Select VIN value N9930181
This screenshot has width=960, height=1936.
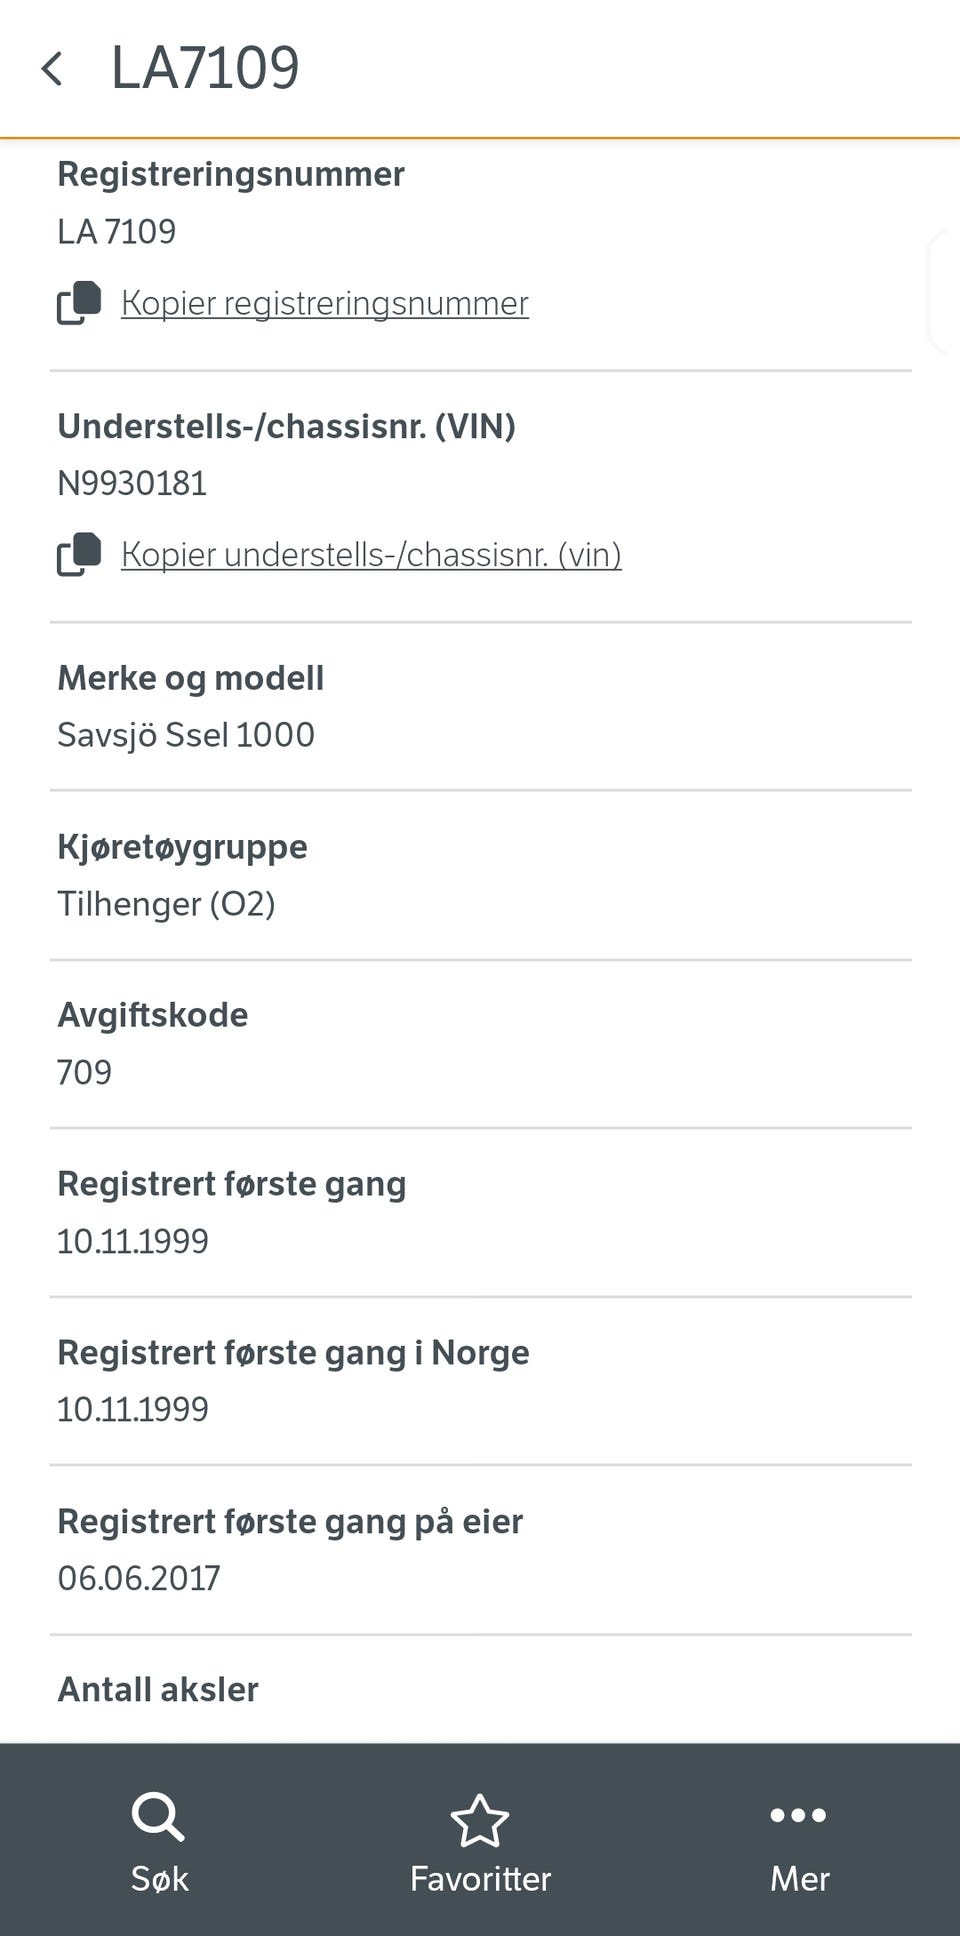pyautogui.click(x=132, y=484)
